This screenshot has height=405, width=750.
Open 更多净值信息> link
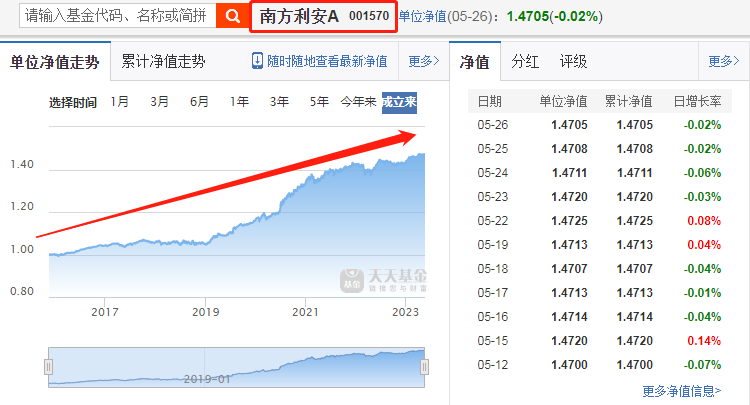click(682, 391)
